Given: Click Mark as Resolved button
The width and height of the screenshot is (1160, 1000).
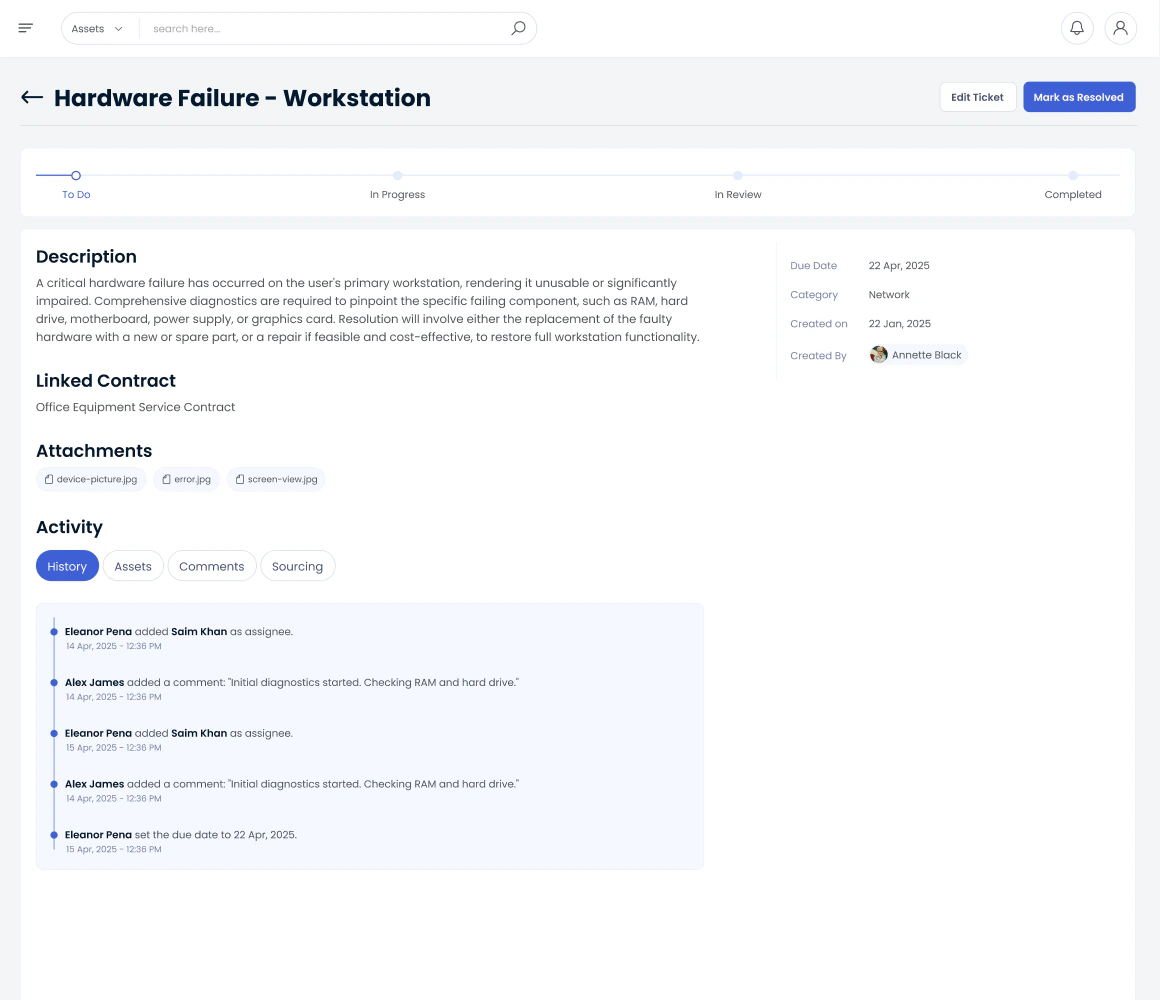Looking at the screenshot, I should [x=1079, y=97].
